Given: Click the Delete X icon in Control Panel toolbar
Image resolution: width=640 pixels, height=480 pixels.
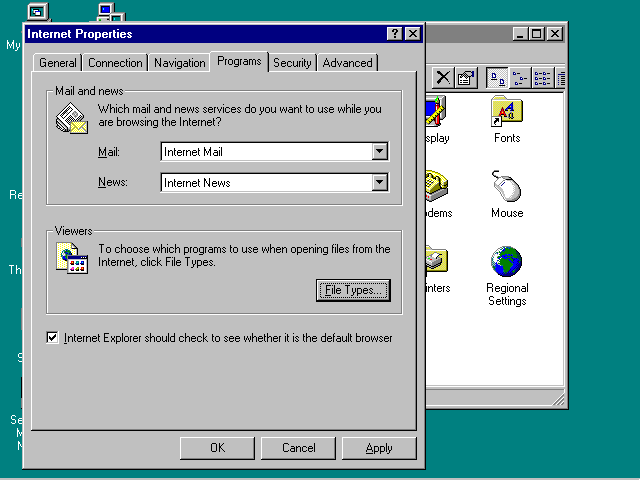Looking at the screenshot, I should point(443,78).
